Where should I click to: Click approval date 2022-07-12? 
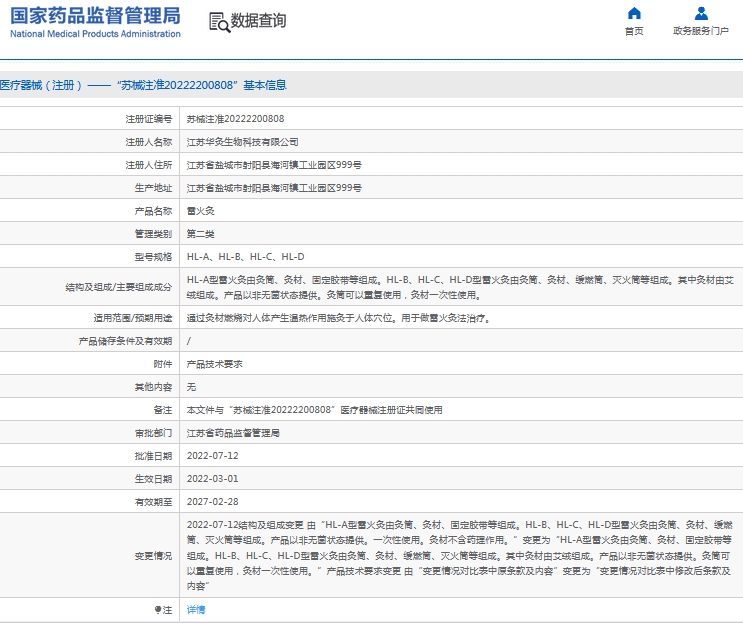point(212,456)
